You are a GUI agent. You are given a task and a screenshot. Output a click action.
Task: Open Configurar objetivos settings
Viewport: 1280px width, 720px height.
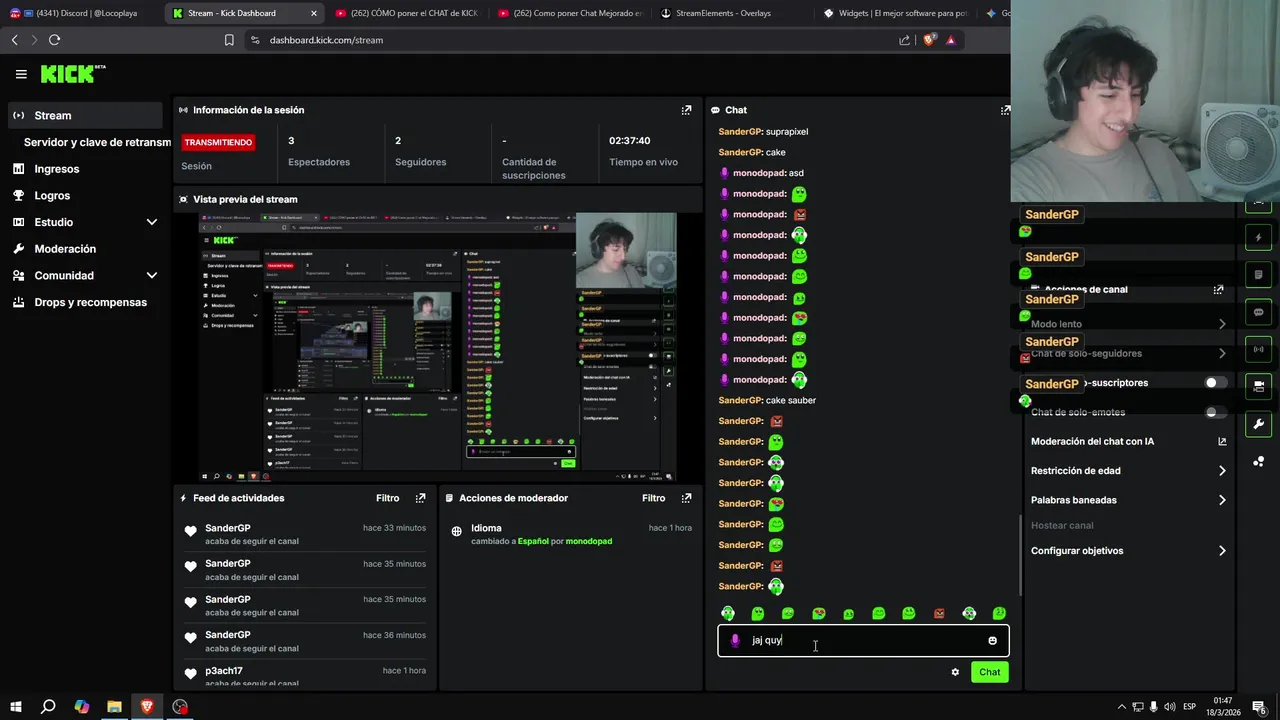click(1128, 551)
